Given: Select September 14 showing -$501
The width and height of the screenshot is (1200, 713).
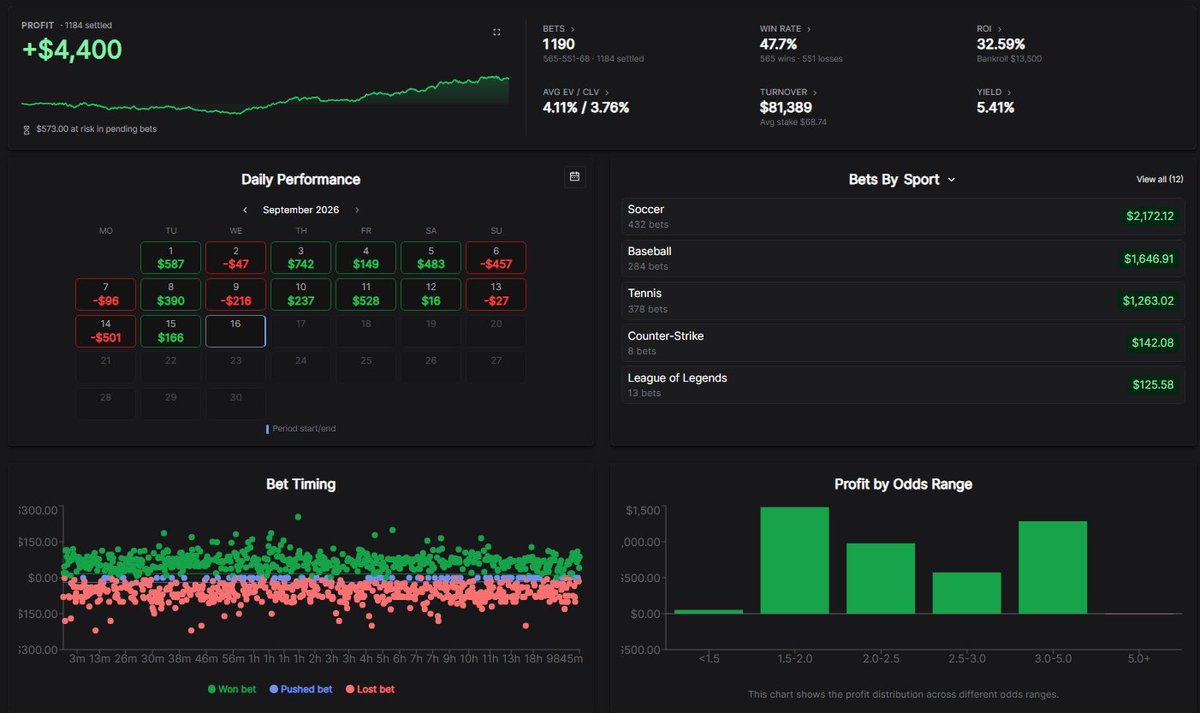Looking at the screenshot, I should (x=106, y=331).
